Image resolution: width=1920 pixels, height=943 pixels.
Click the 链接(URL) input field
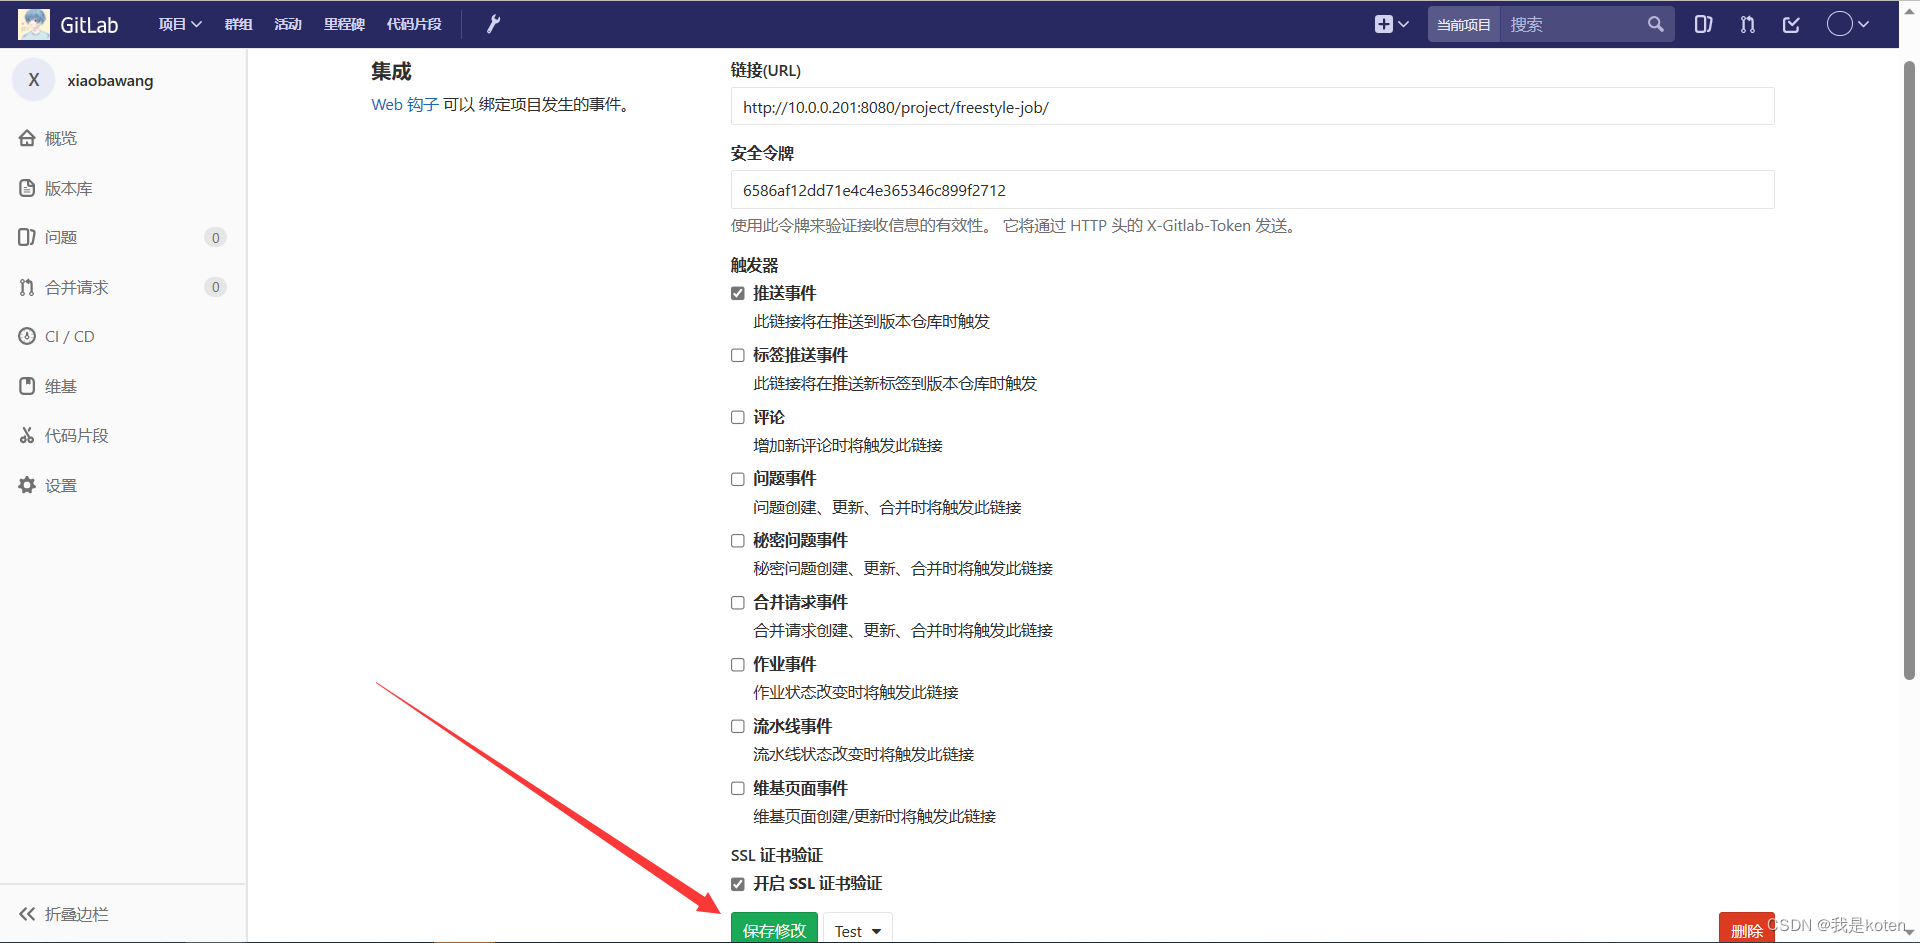coord(1252,106)
